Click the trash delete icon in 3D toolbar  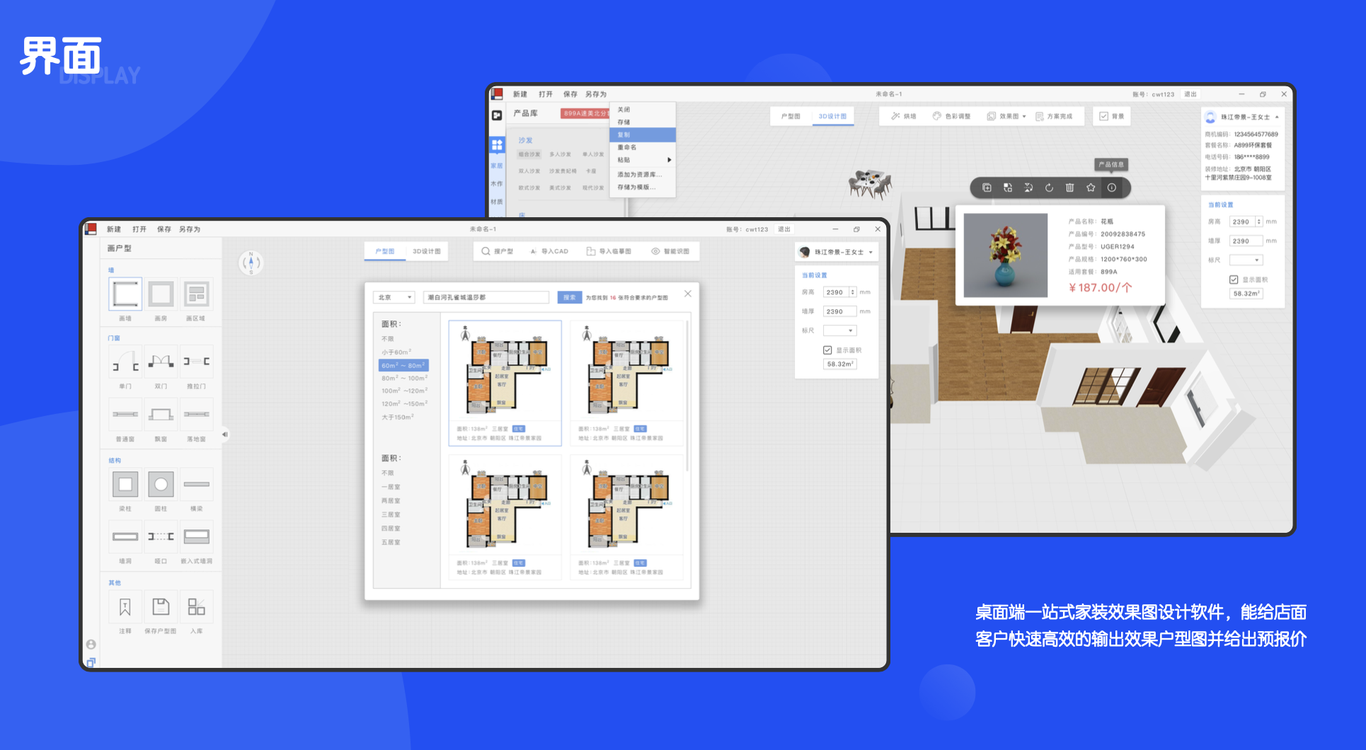[1069, 187]
